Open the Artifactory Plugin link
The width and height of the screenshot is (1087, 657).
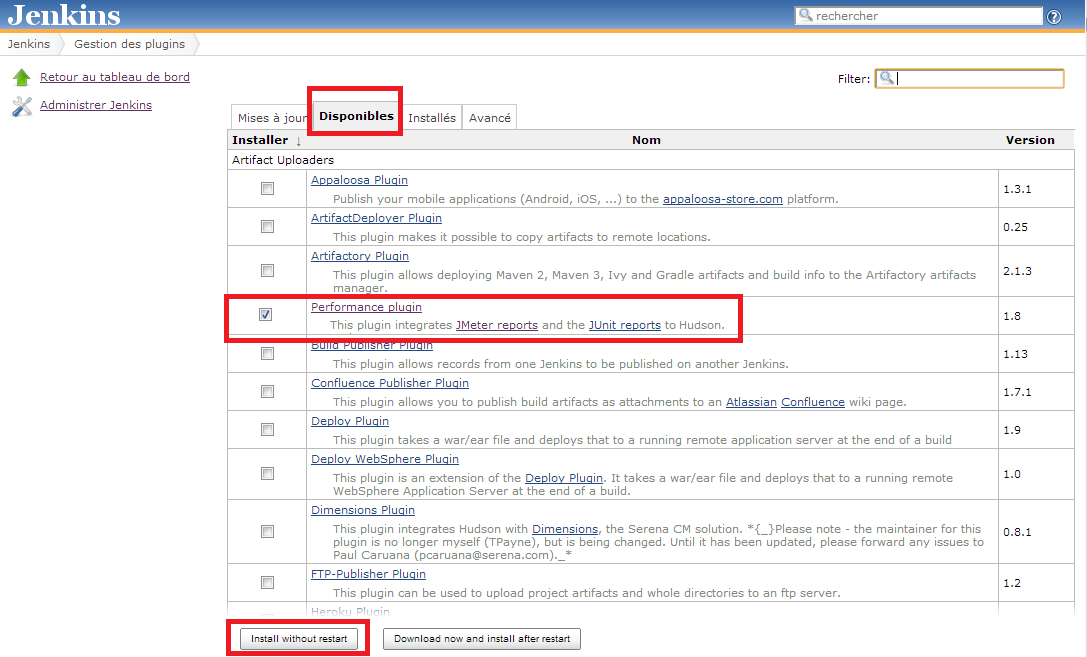point(360,256)
